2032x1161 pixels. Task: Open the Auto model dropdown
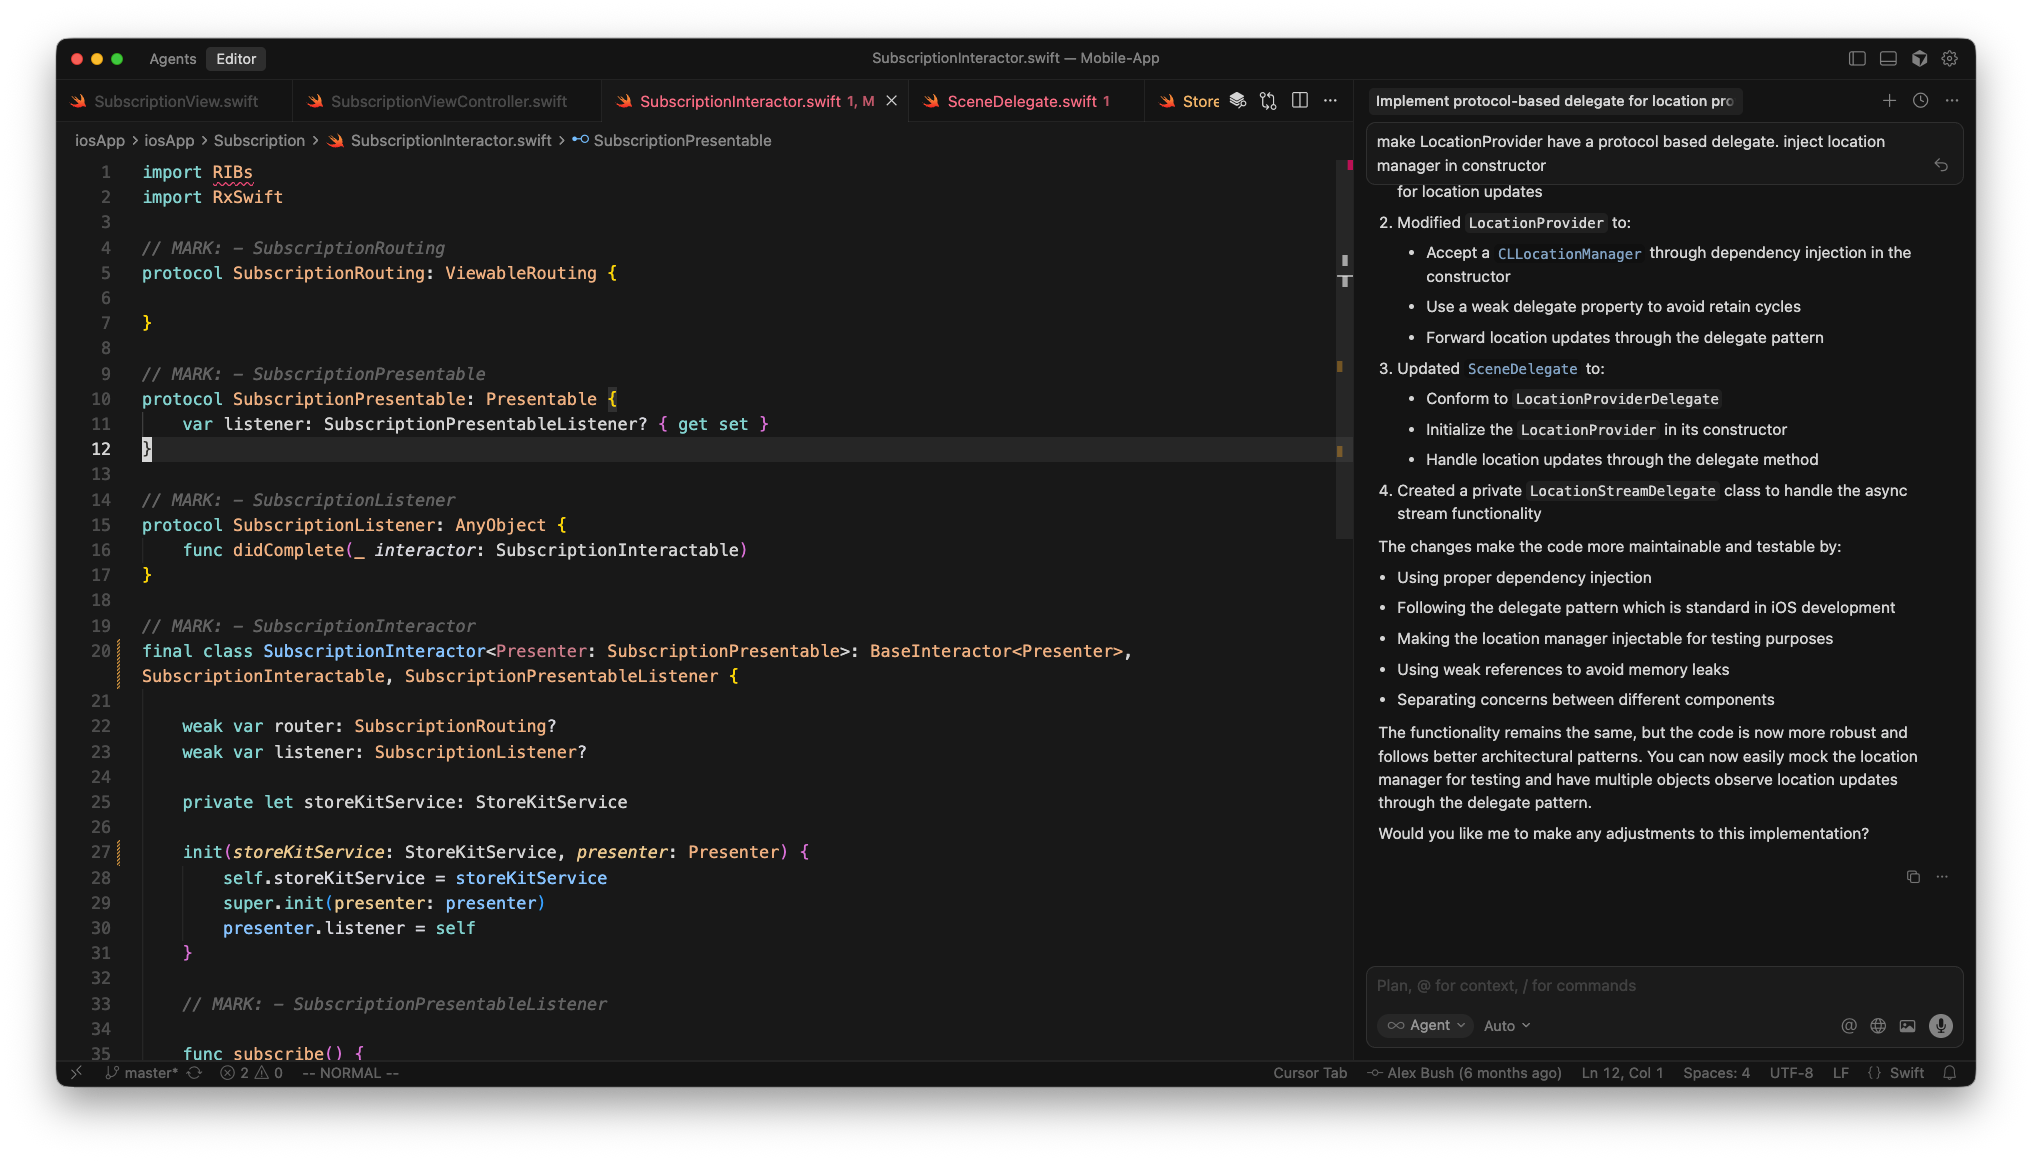(x=1507, y=1025)
